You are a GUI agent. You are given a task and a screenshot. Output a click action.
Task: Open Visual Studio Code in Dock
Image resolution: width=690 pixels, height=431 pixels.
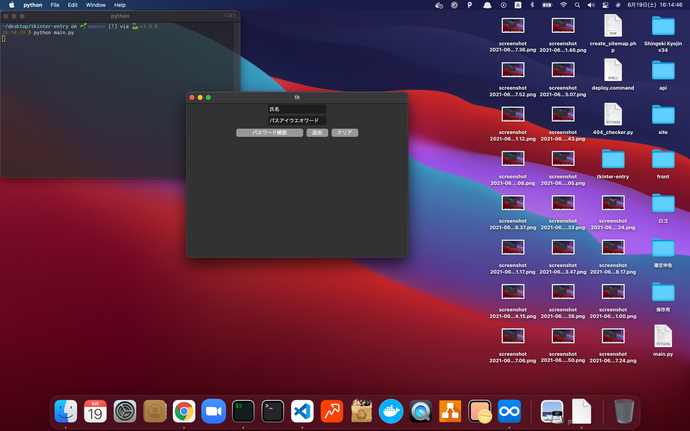coord(302,411)
